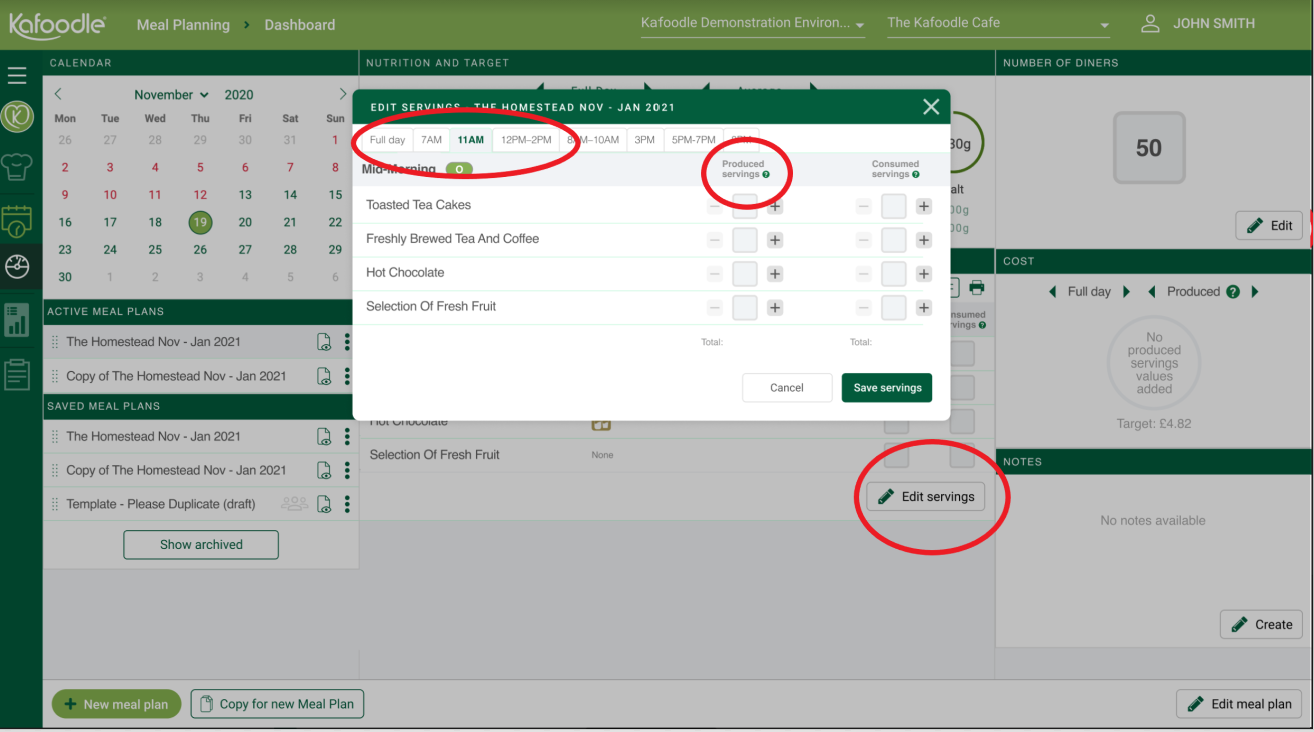The width and height of the screenshot is (1314, 732).
Task: Click the 50 diners number box
Action: pyautogui.click(x=1149, y=148)
